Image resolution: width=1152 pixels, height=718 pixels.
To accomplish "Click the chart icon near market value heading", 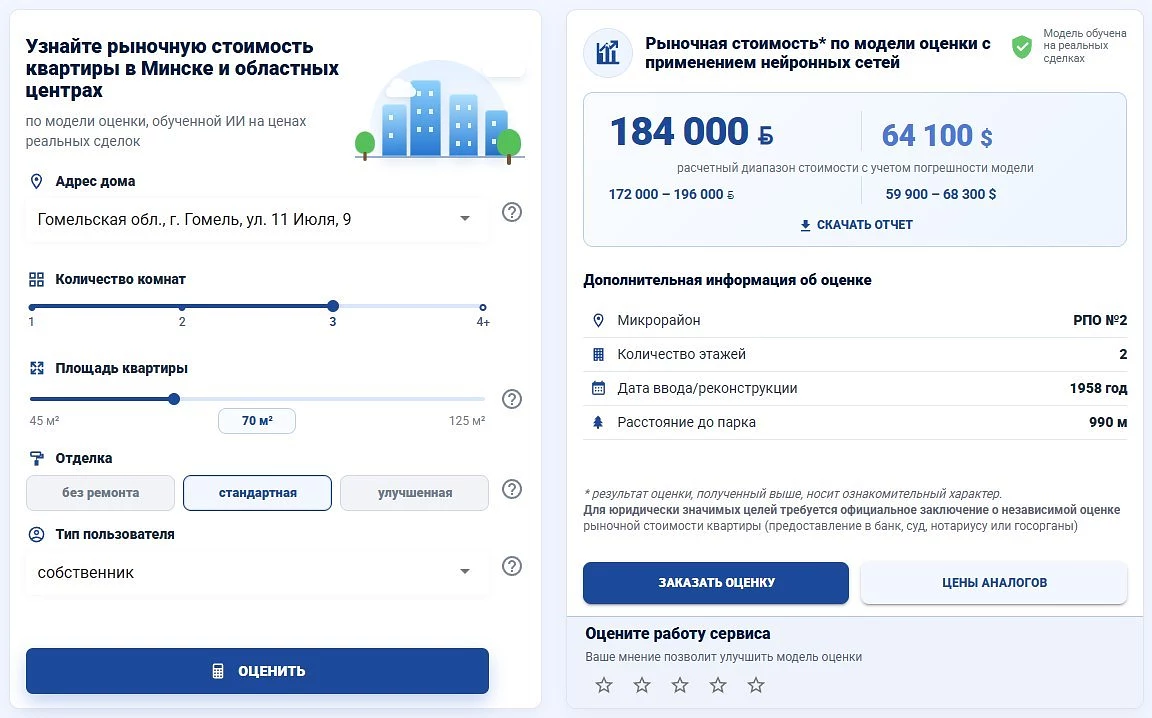I will pos(608,53).
